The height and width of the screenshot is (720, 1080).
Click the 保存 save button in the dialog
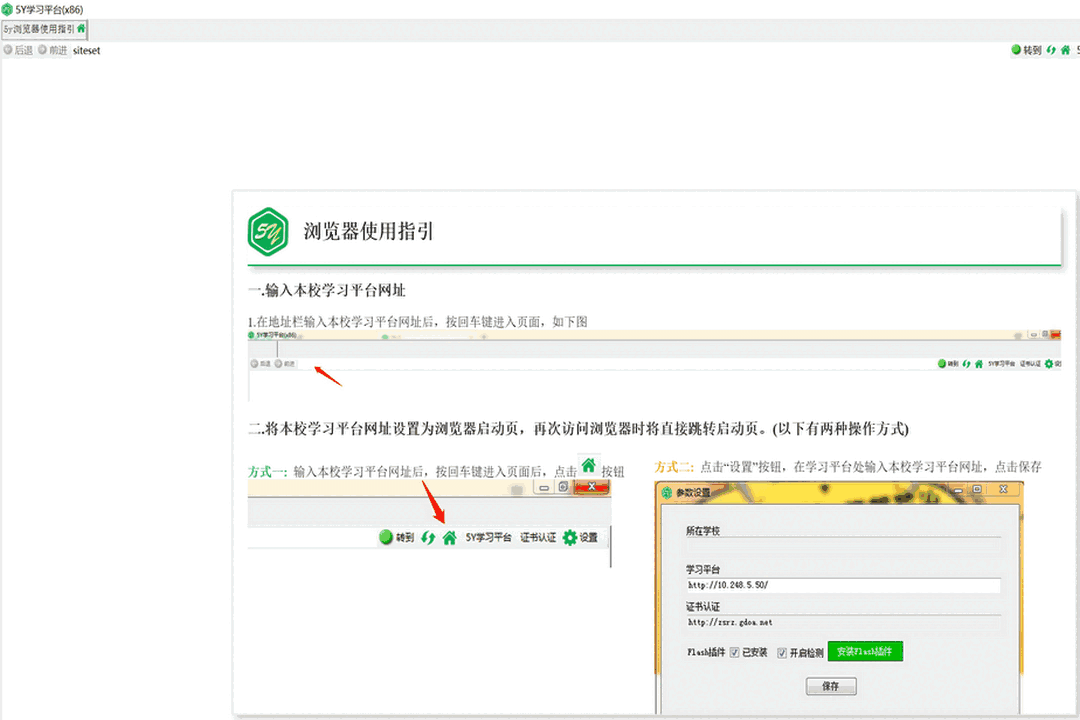tap(830, 686)
